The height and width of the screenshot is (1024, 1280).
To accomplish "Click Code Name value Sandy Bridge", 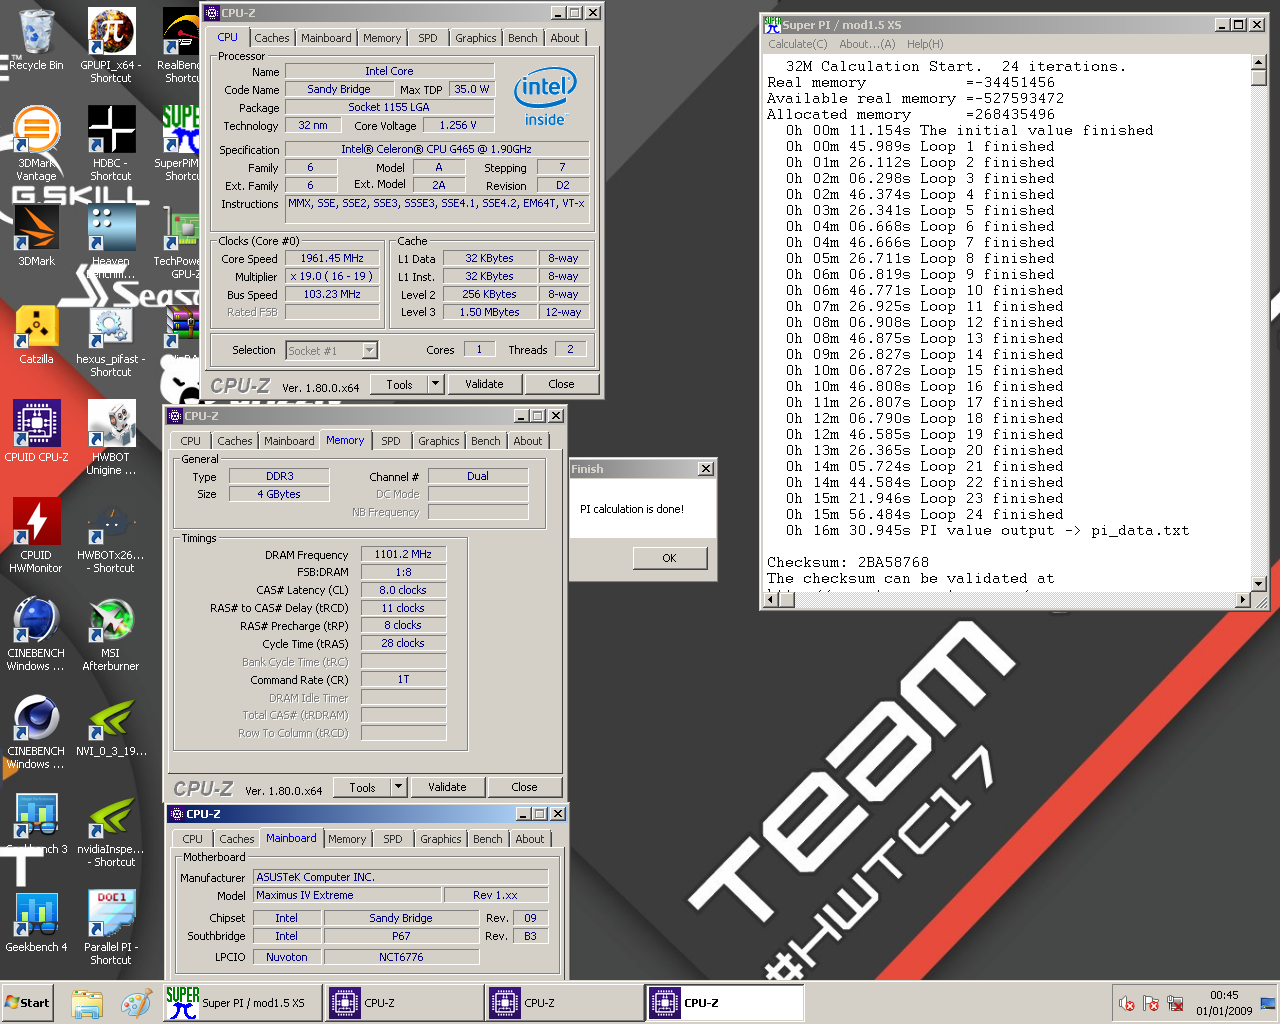I will (x=338, y=89).
